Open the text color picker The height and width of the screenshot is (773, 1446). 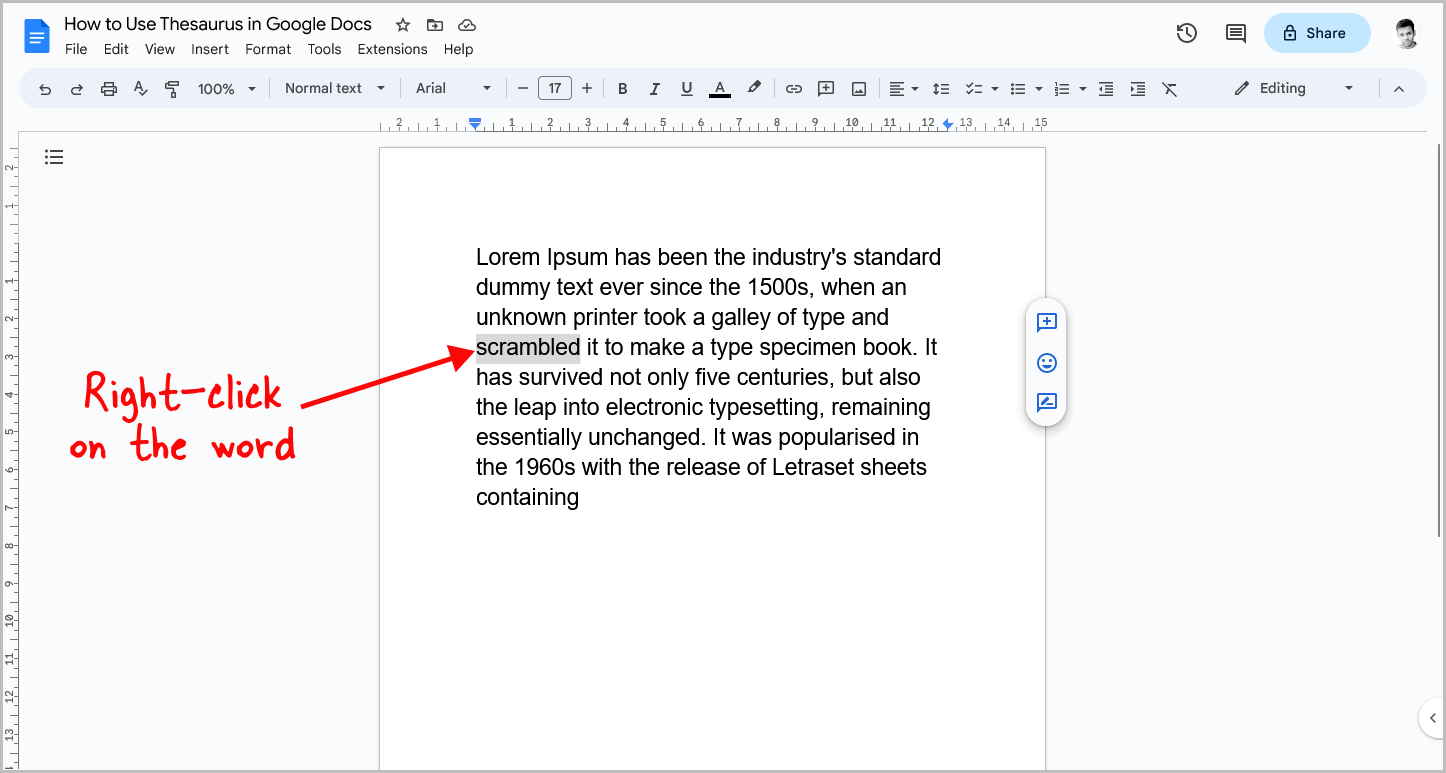tap(719, 88)
